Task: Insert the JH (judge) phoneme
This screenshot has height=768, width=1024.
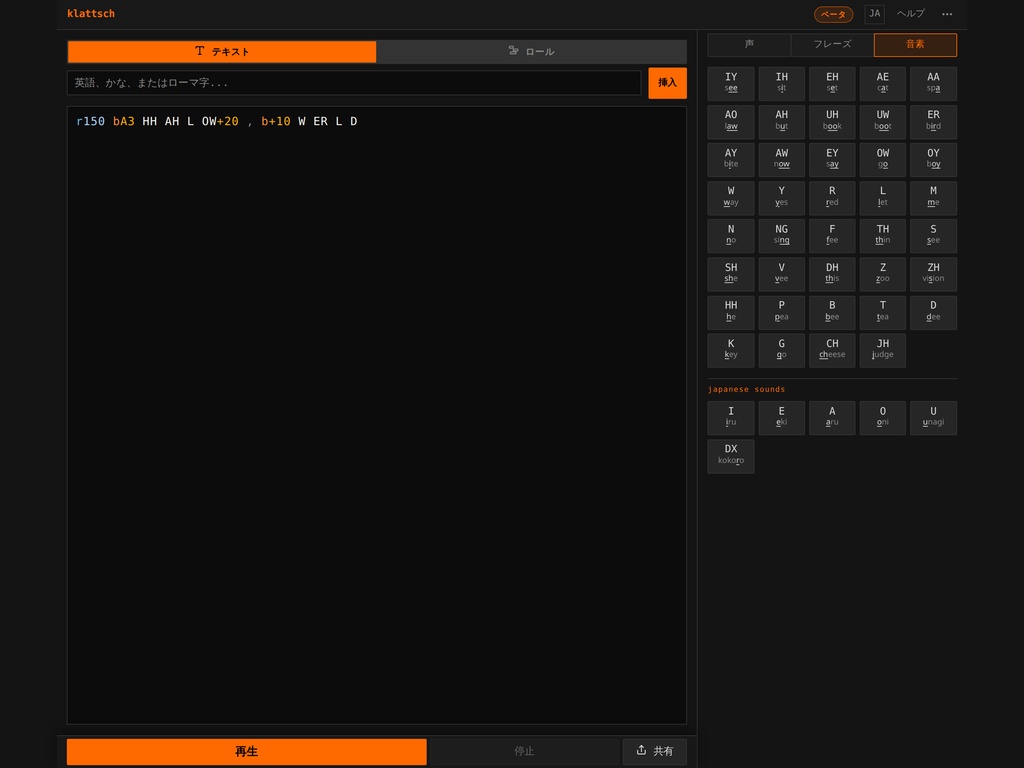Action: pyautogui.click(x=882, y=350)
